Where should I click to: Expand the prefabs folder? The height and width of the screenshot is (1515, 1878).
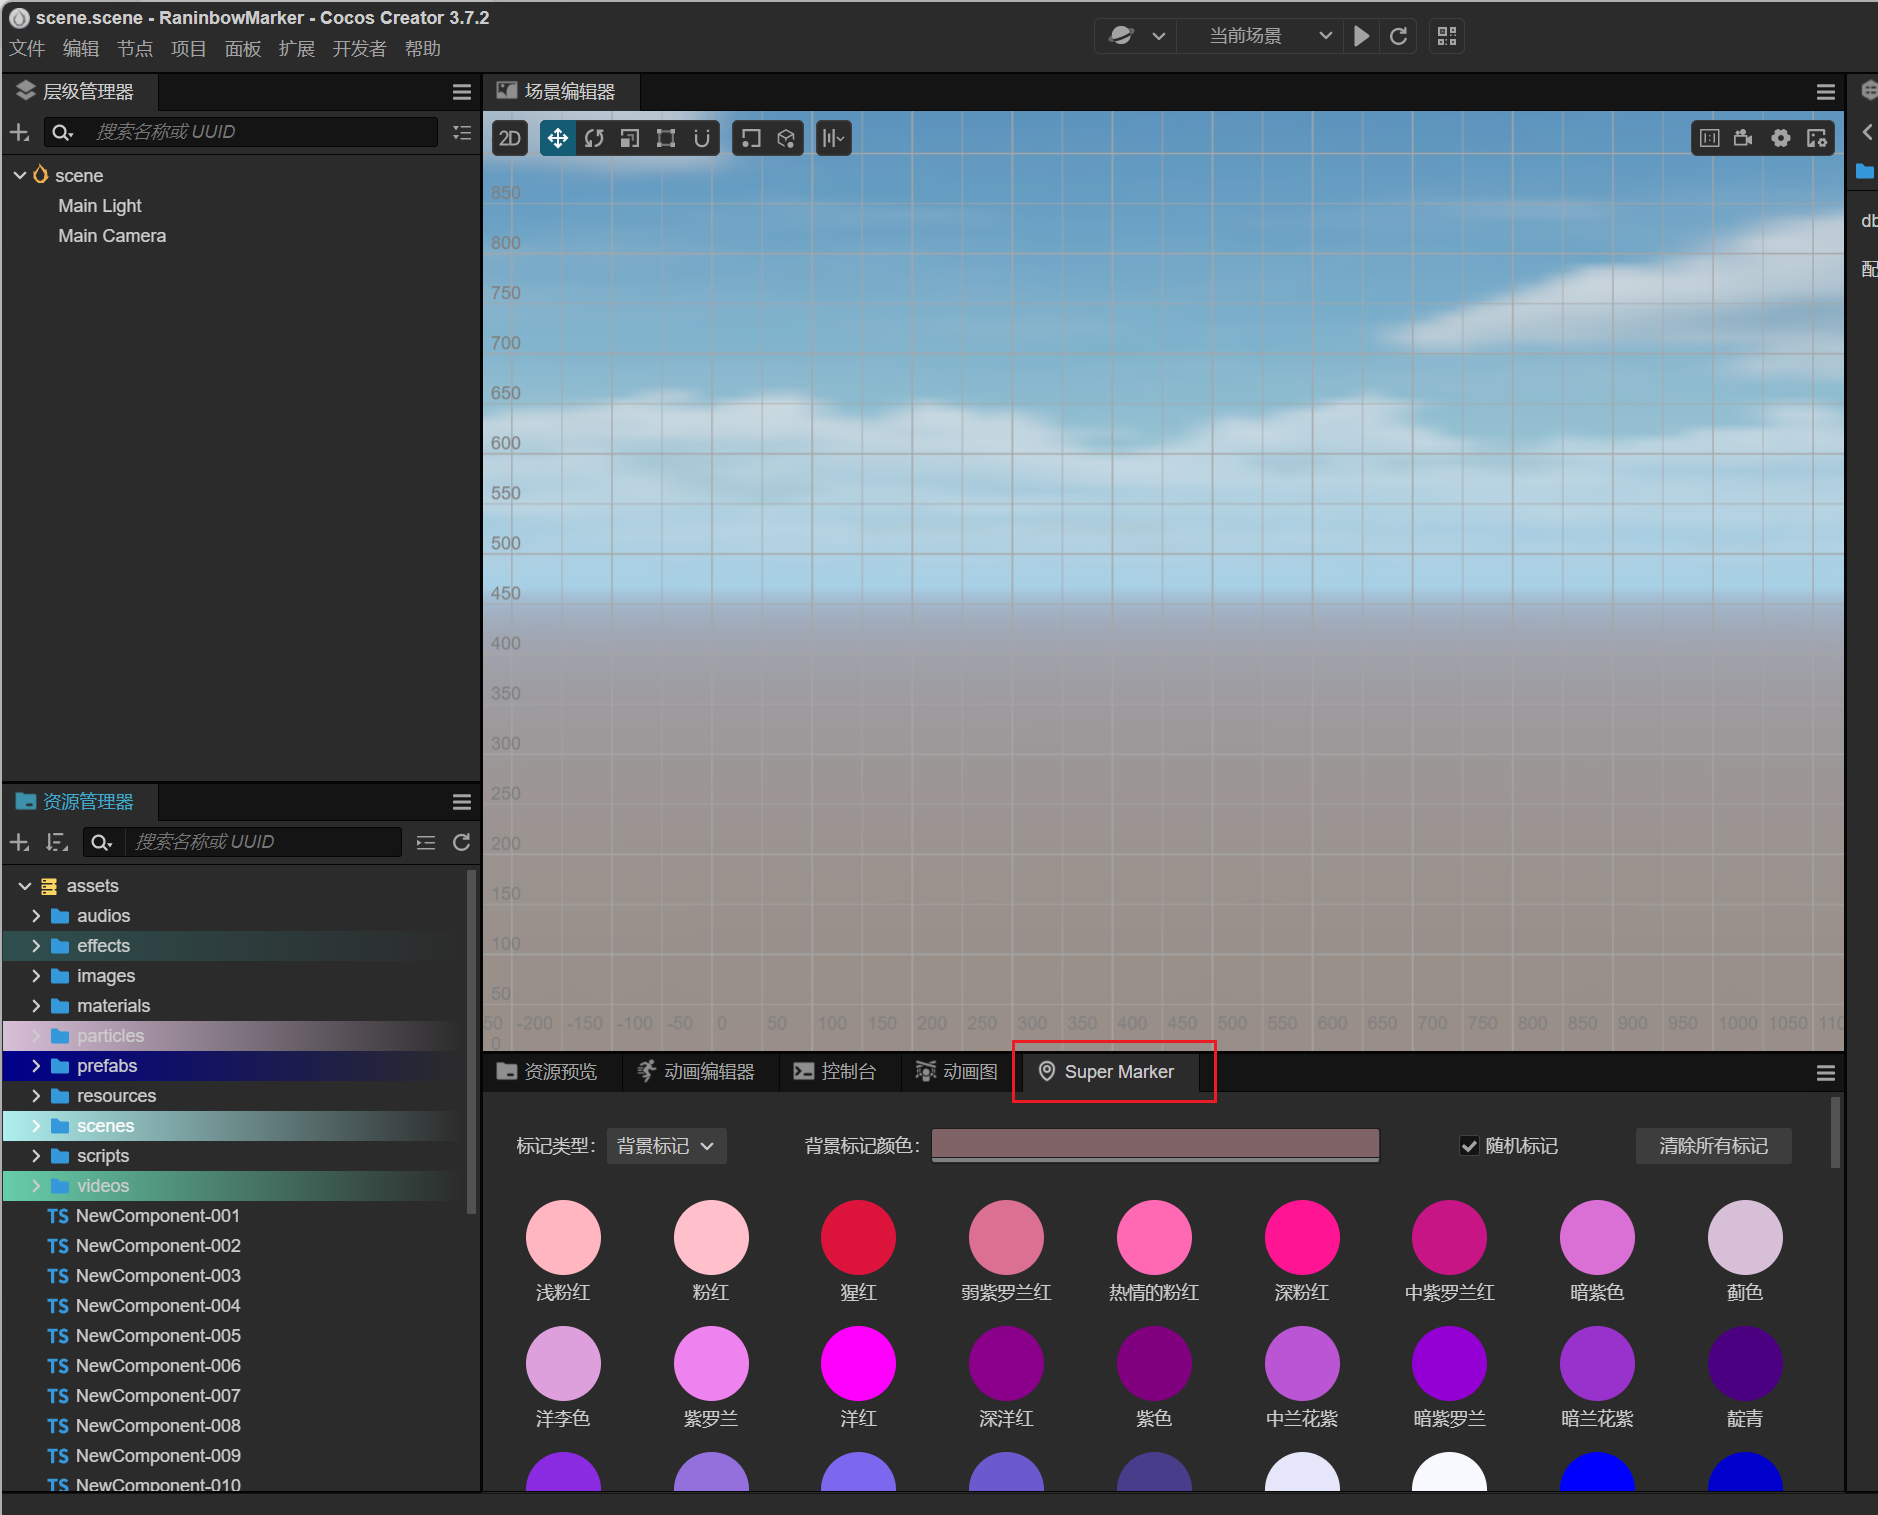point(36,1066)
